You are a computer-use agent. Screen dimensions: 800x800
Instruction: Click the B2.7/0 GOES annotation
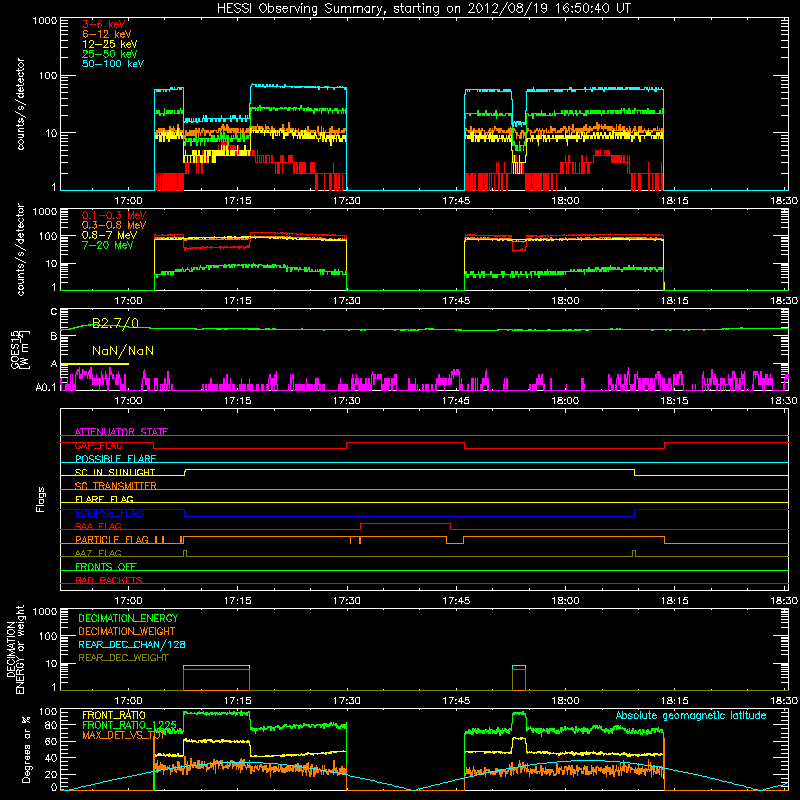[115, 323]
